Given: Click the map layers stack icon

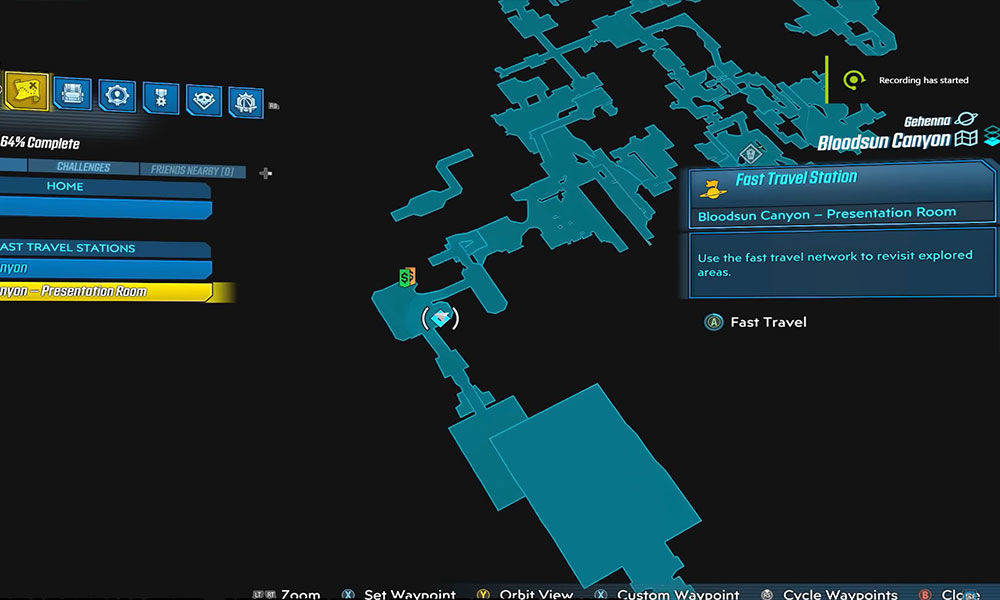Looking at the screenshot, I should (992, 135).
